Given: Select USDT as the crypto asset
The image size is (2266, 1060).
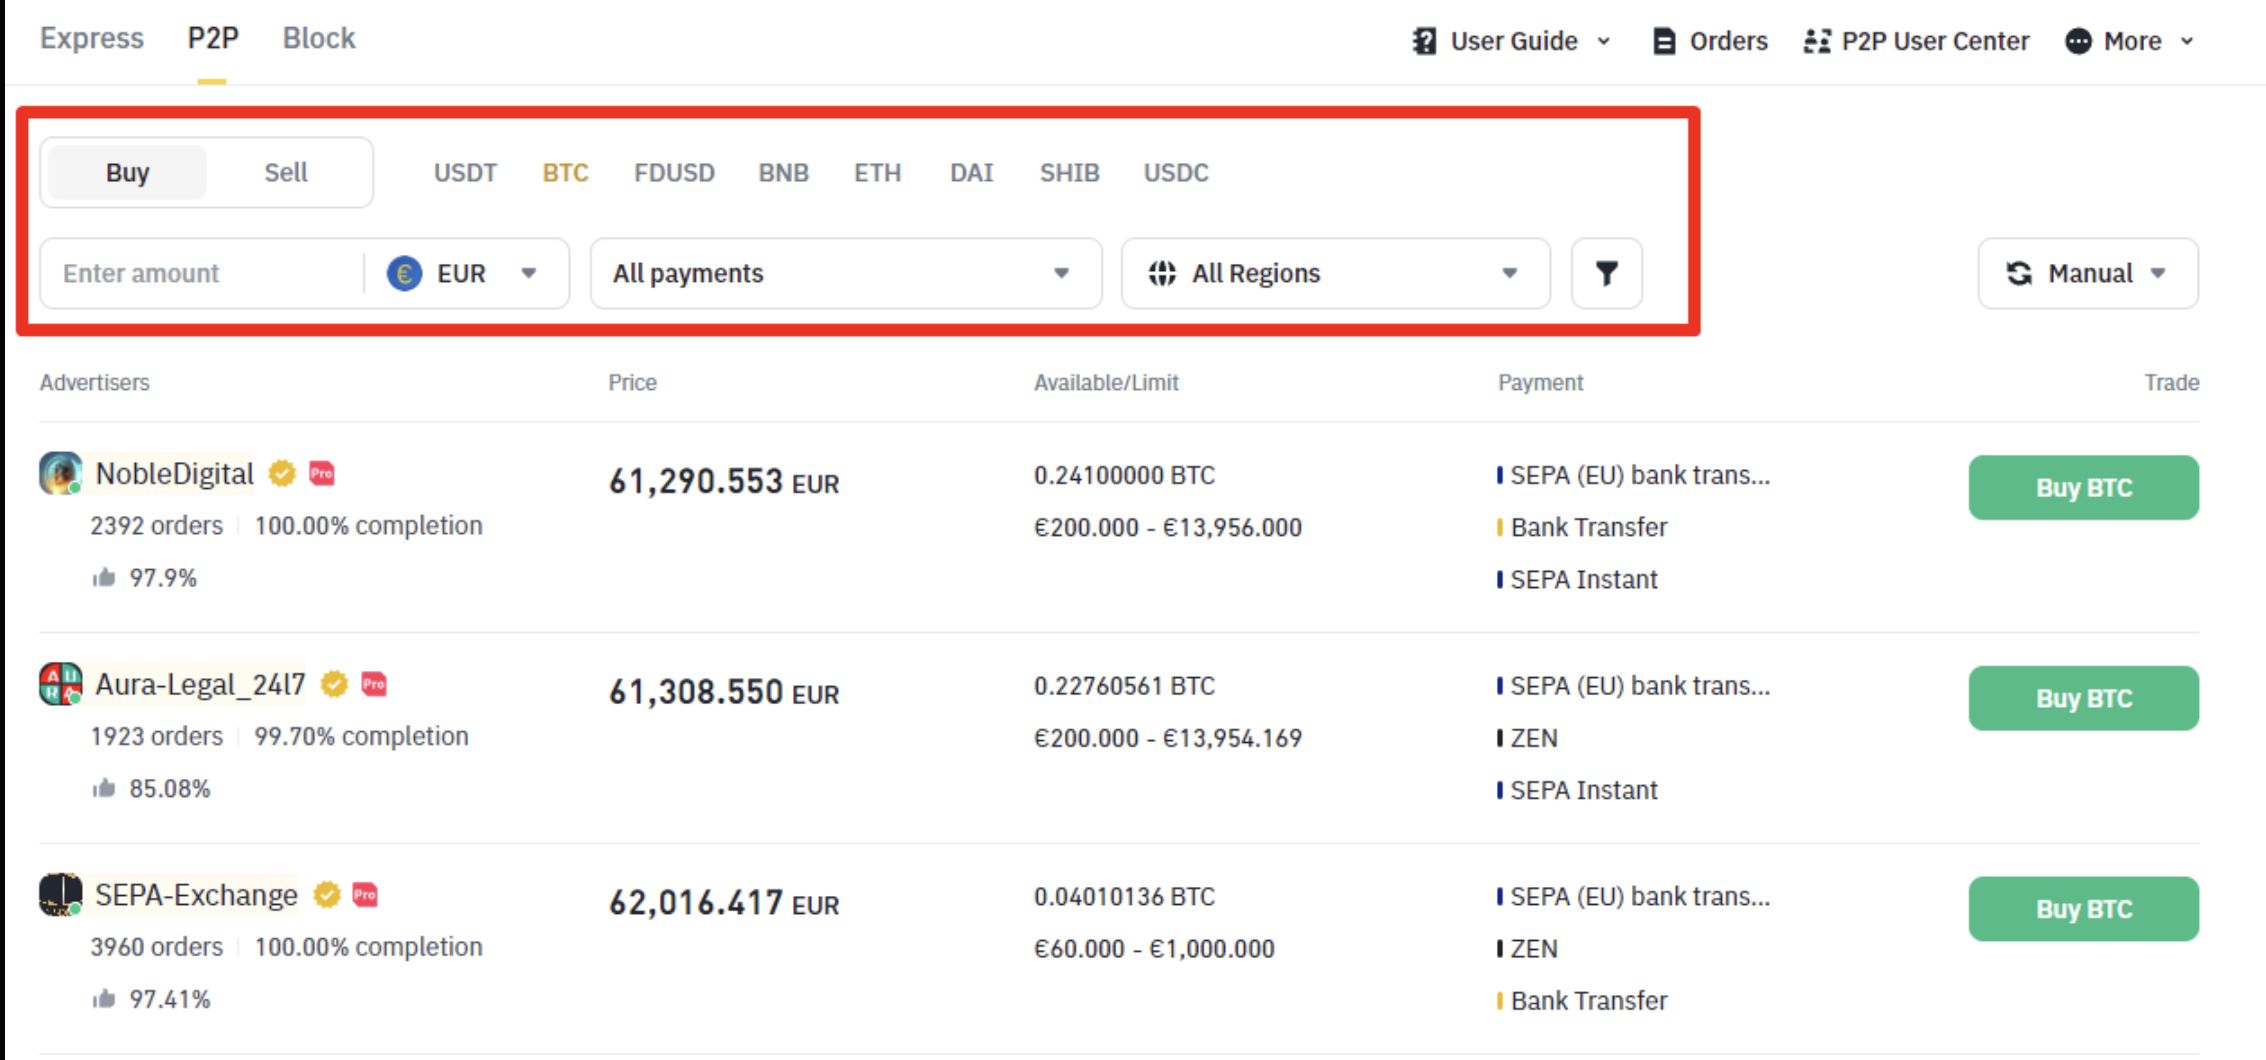Looking at the screenshot, I should [x=465, y=173].
